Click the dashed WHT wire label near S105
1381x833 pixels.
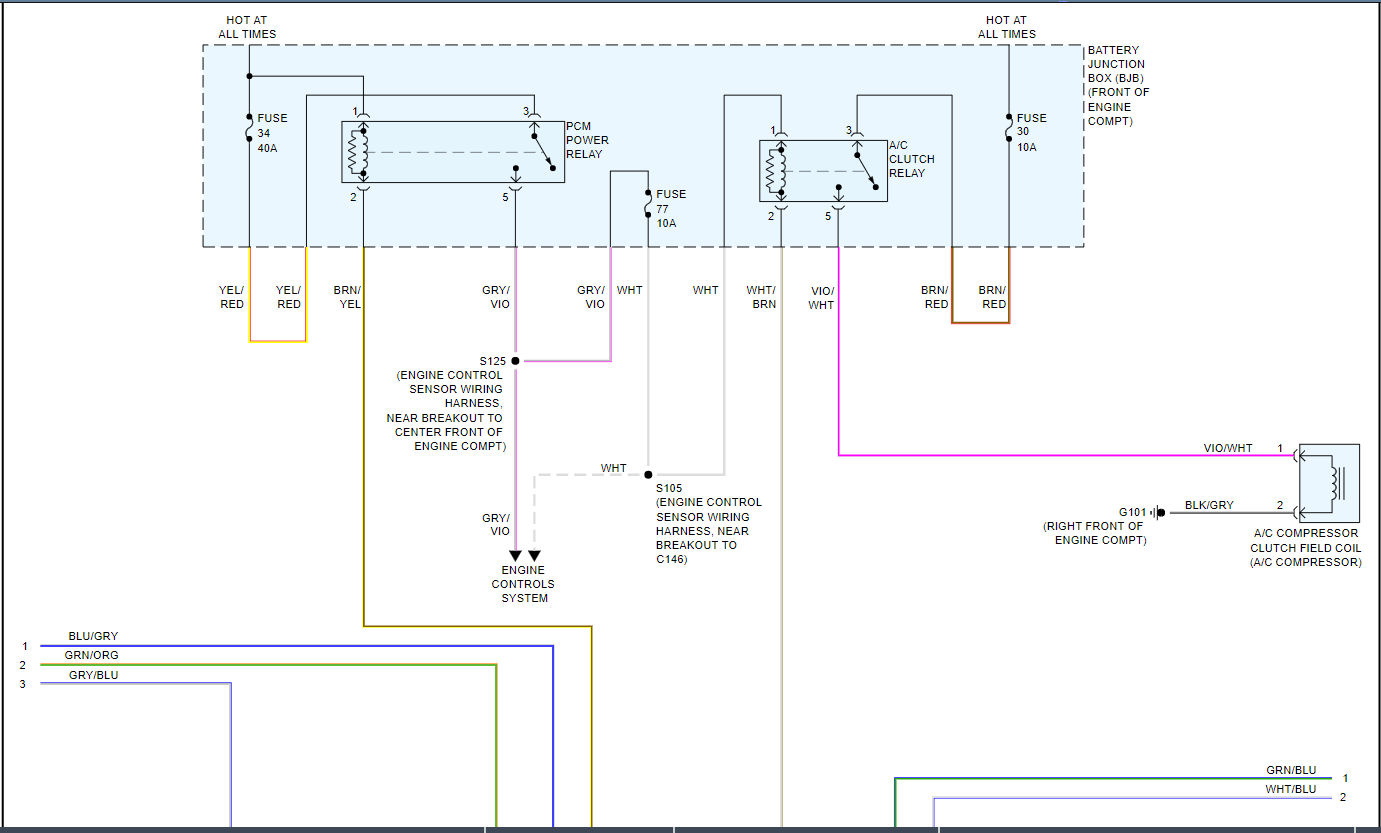[614, 468]
